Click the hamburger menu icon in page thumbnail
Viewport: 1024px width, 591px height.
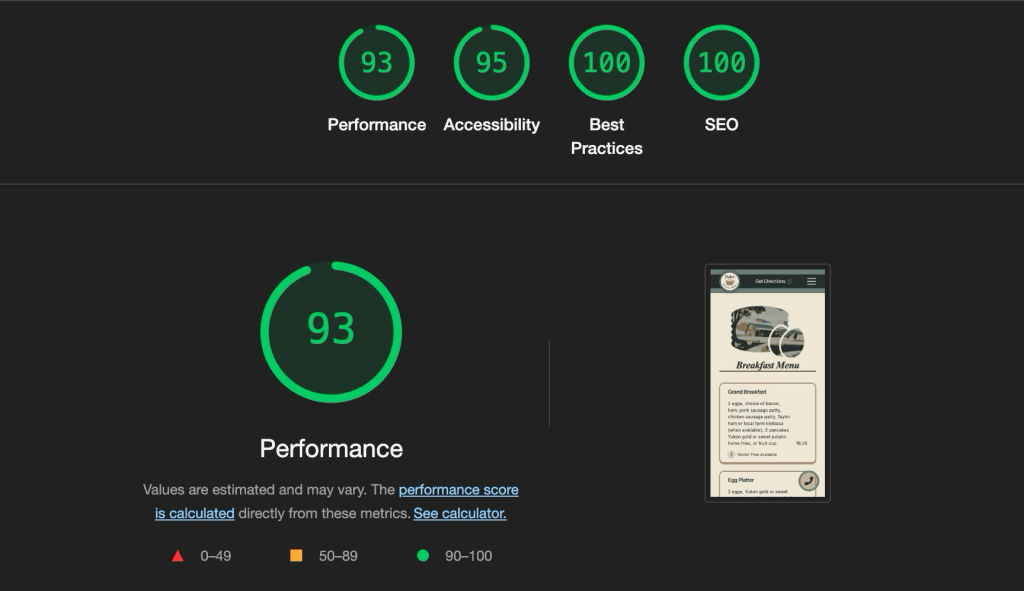(x=811, y=281)
